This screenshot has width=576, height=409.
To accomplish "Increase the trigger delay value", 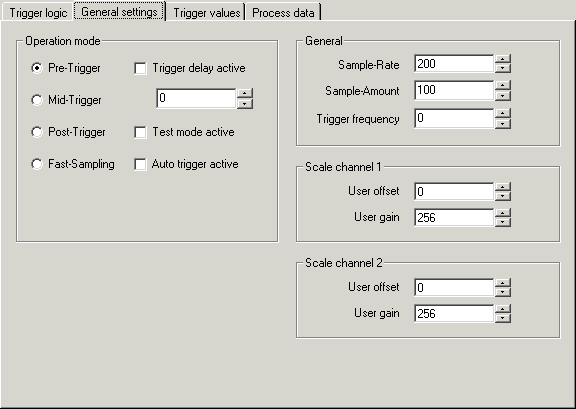I will coord(245,93).
